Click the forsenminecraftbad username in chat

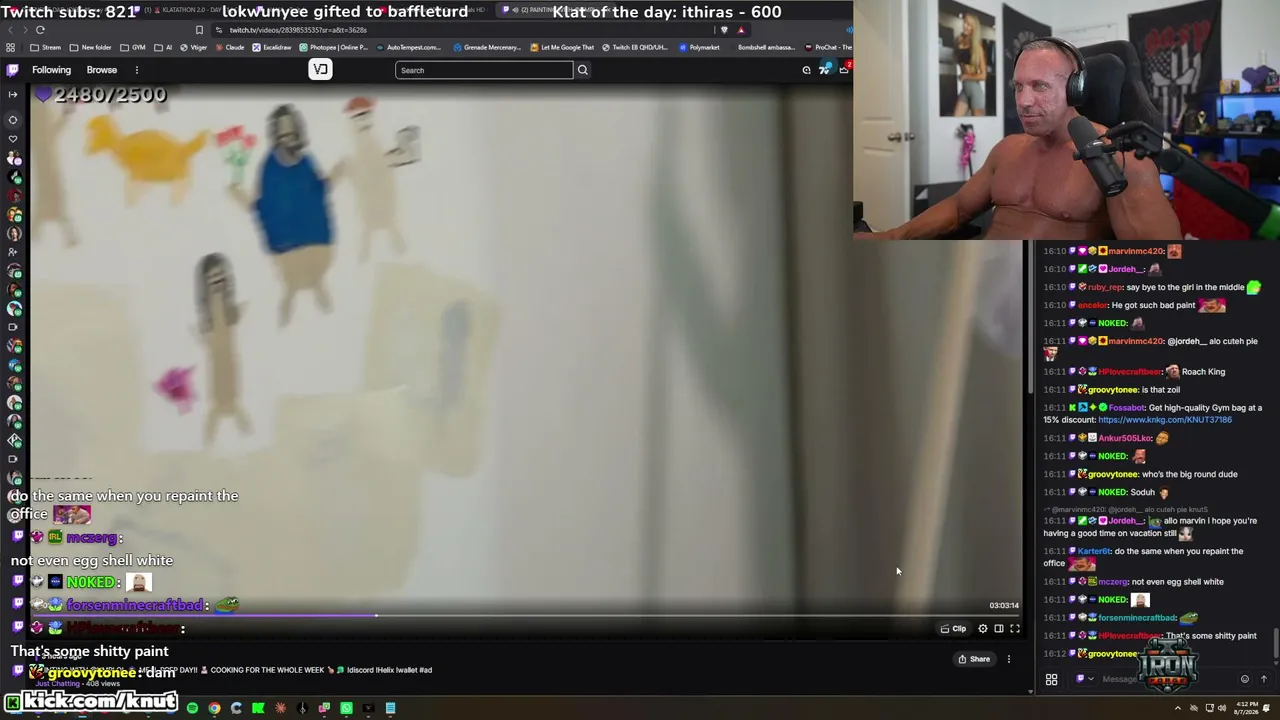click(1137, 618)
